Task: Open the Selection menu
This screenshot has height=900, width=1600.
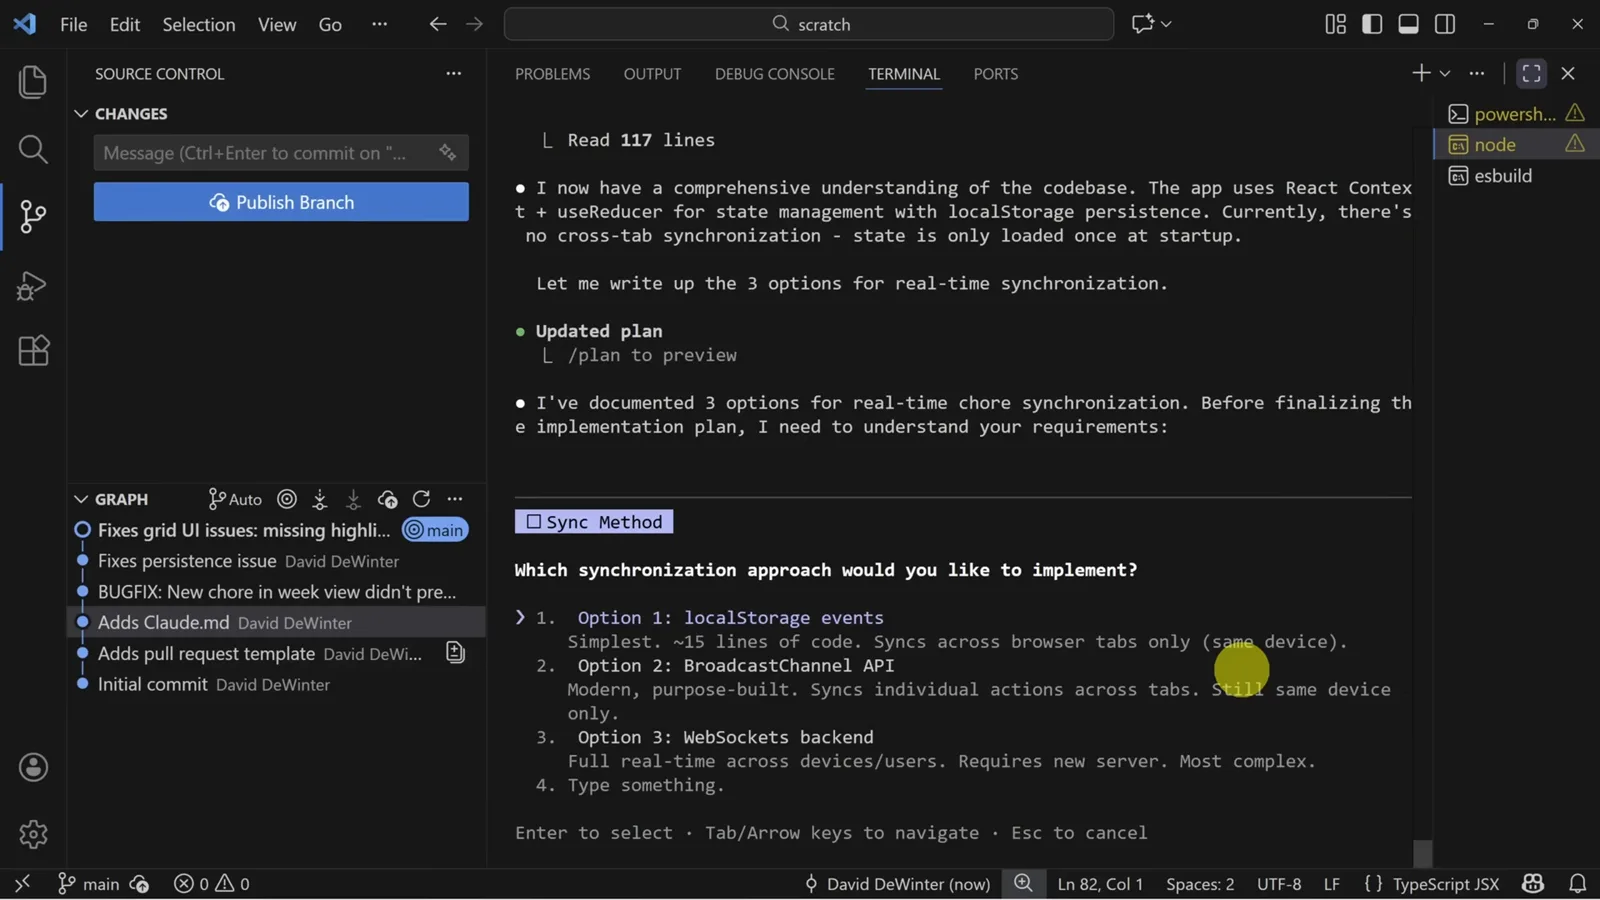Action: tap(199, 24)
